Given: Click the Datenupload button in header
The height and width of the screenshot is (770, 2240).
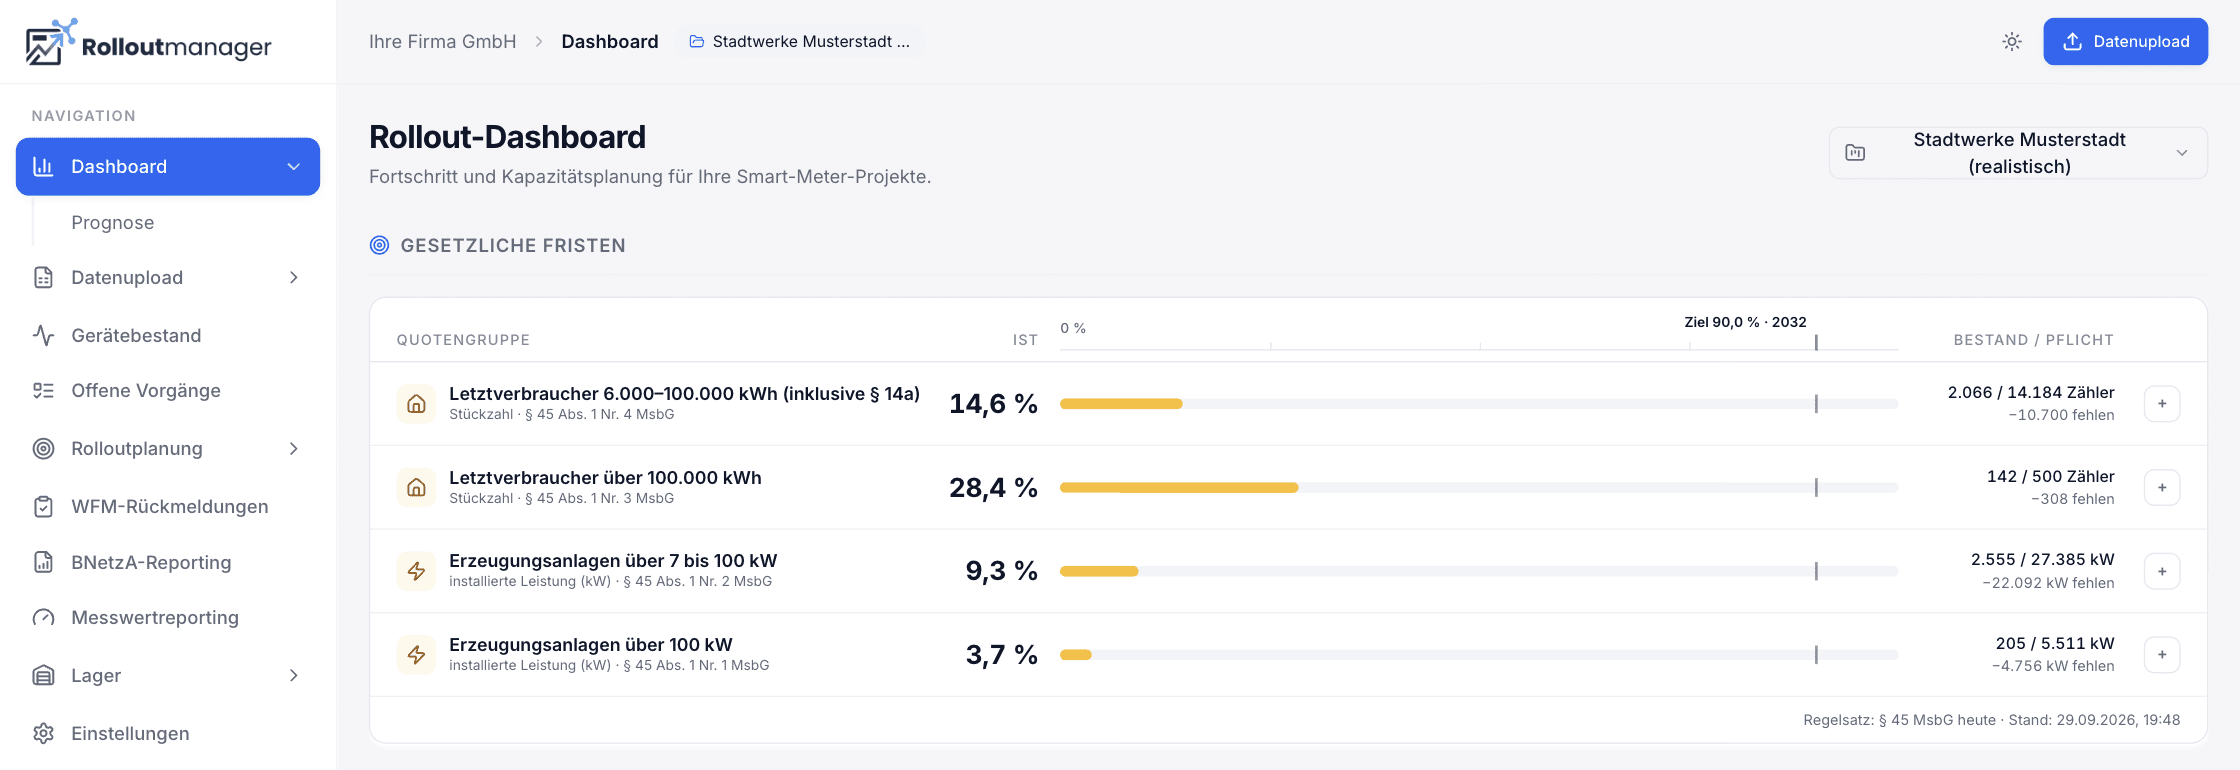Looking at the screenshot, I should [x=2125, y=42].
